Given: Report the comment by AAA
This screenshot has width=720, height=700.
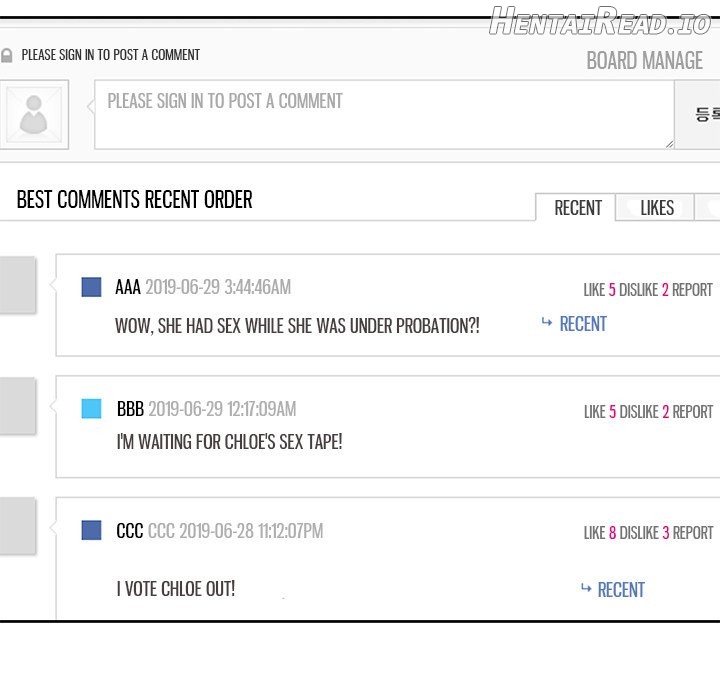Looking at the screenshot, I should pyautogui.click(x=693, y=290).
